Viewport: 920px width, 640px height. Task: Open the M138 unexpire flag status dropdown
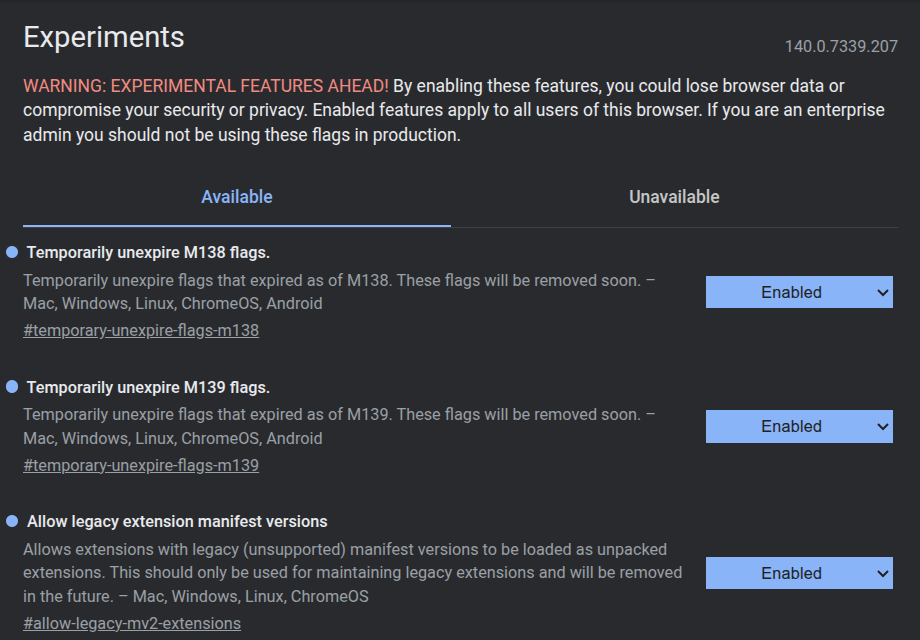point(798,292)
